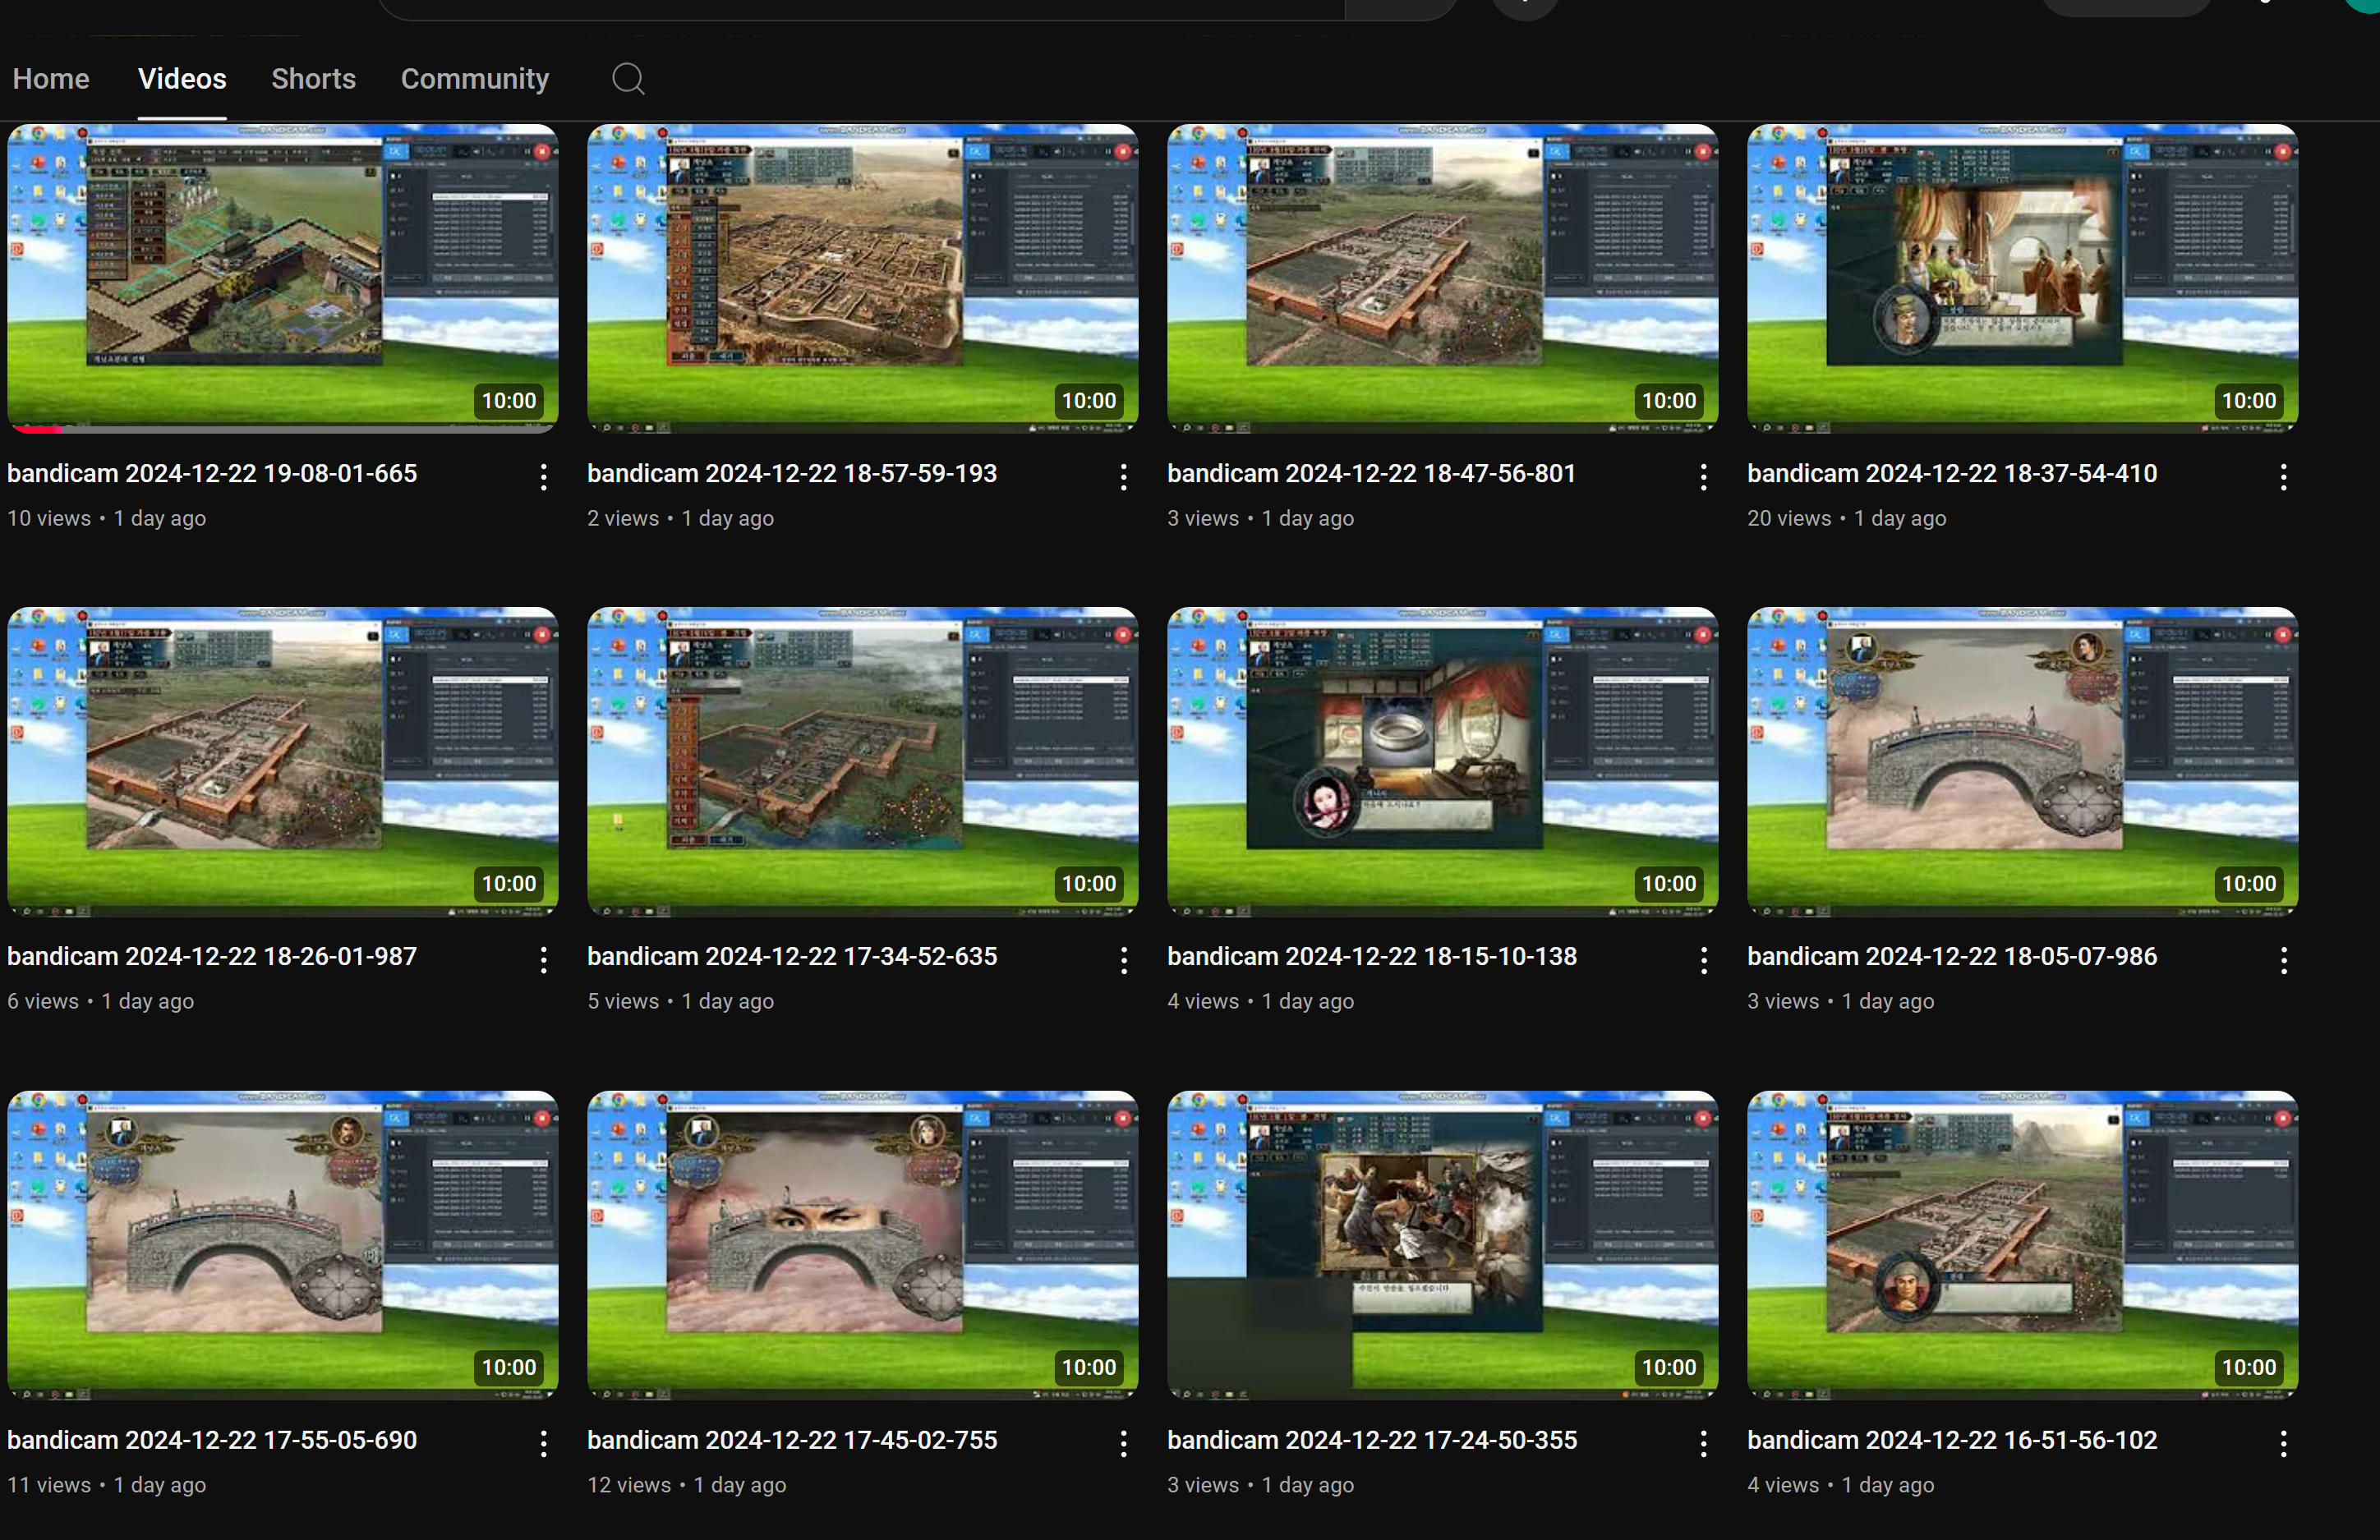Select the Videos tab
Screen dimensions: 2380x1540
point(182,78)
